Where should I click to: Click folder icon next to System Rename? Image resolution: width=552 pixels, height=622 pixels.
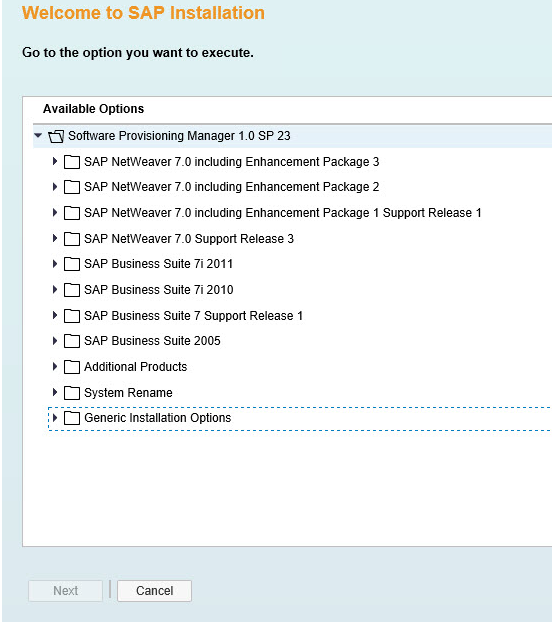[x=72, y=393]
